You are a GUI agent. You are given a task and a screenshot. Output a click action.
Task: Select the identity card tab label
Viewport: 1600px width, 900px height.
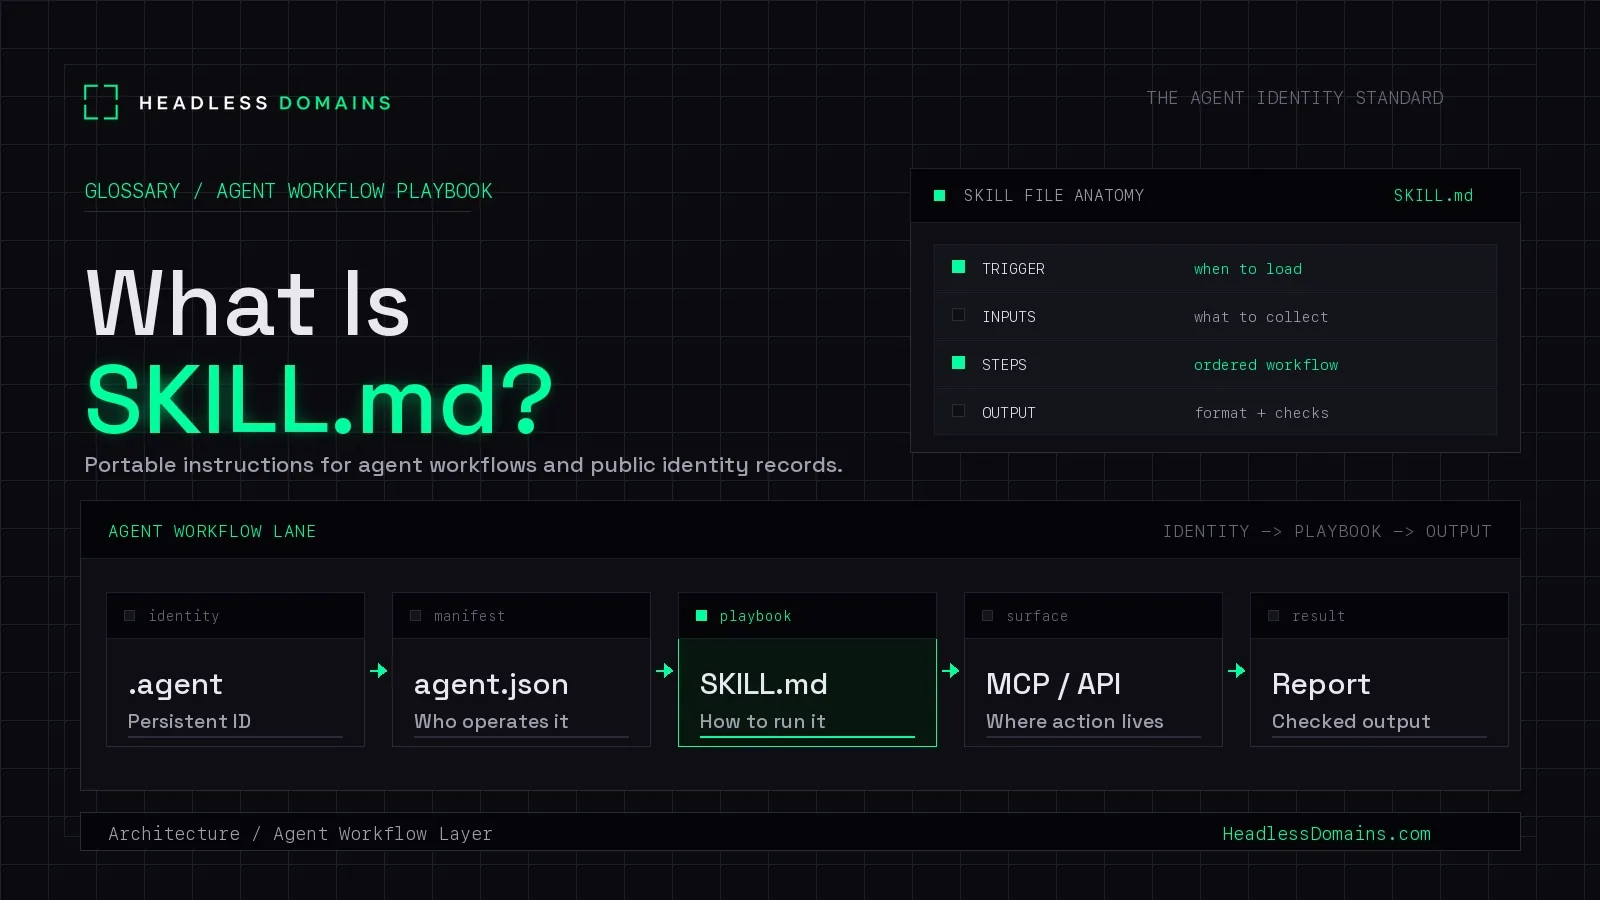[183, 617]
